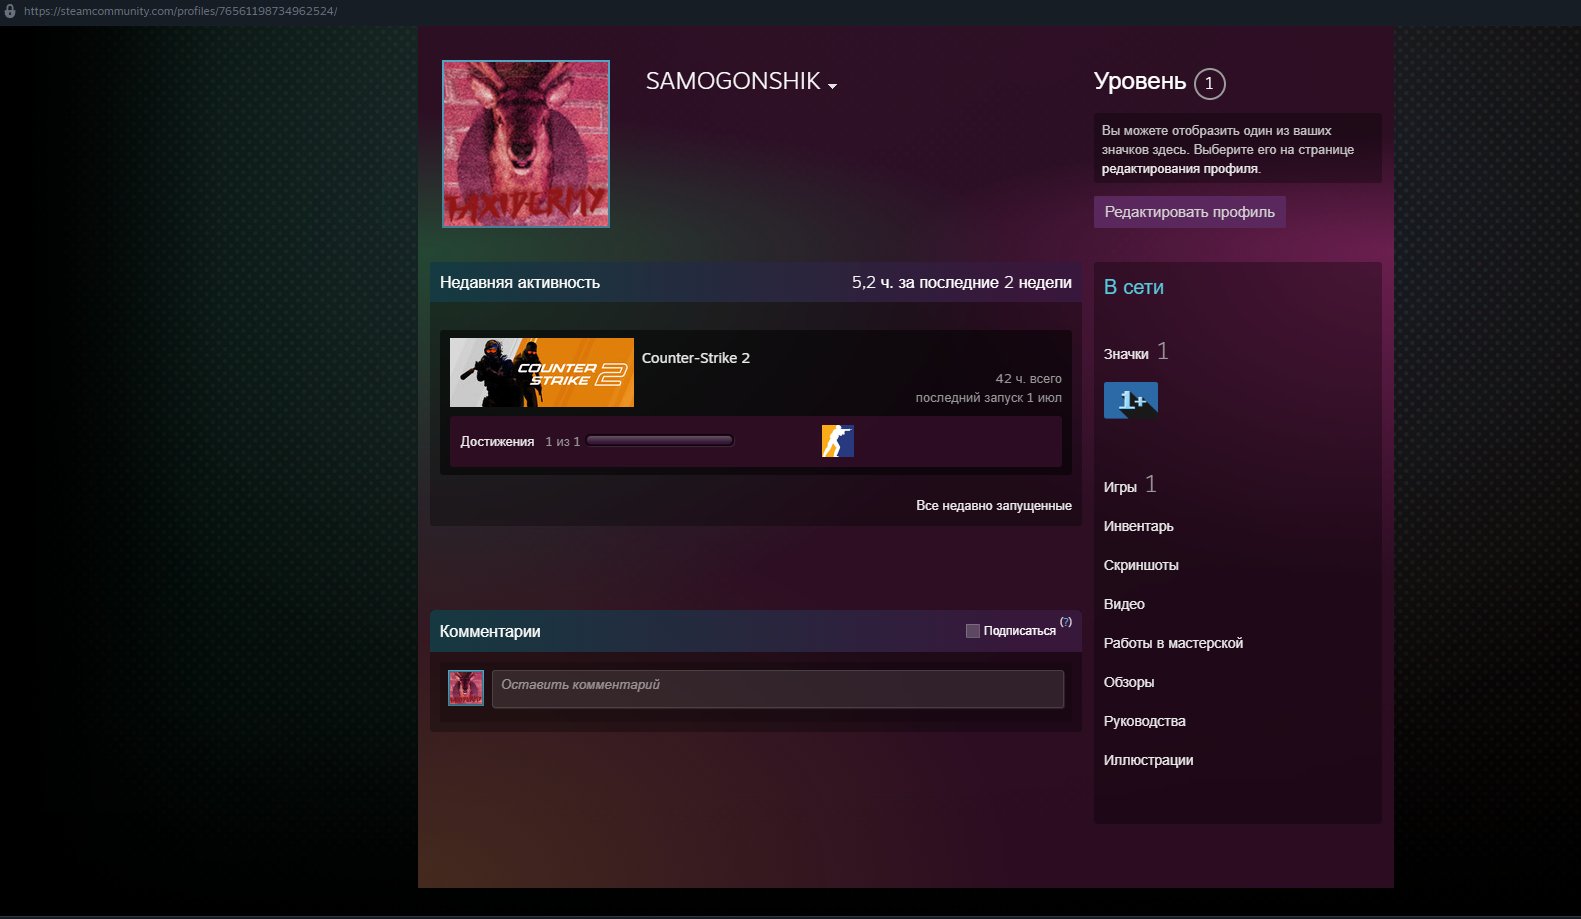1581x919 pixels.
Task: Click the achievements progress bar
Action: click(x=660, y=441)
